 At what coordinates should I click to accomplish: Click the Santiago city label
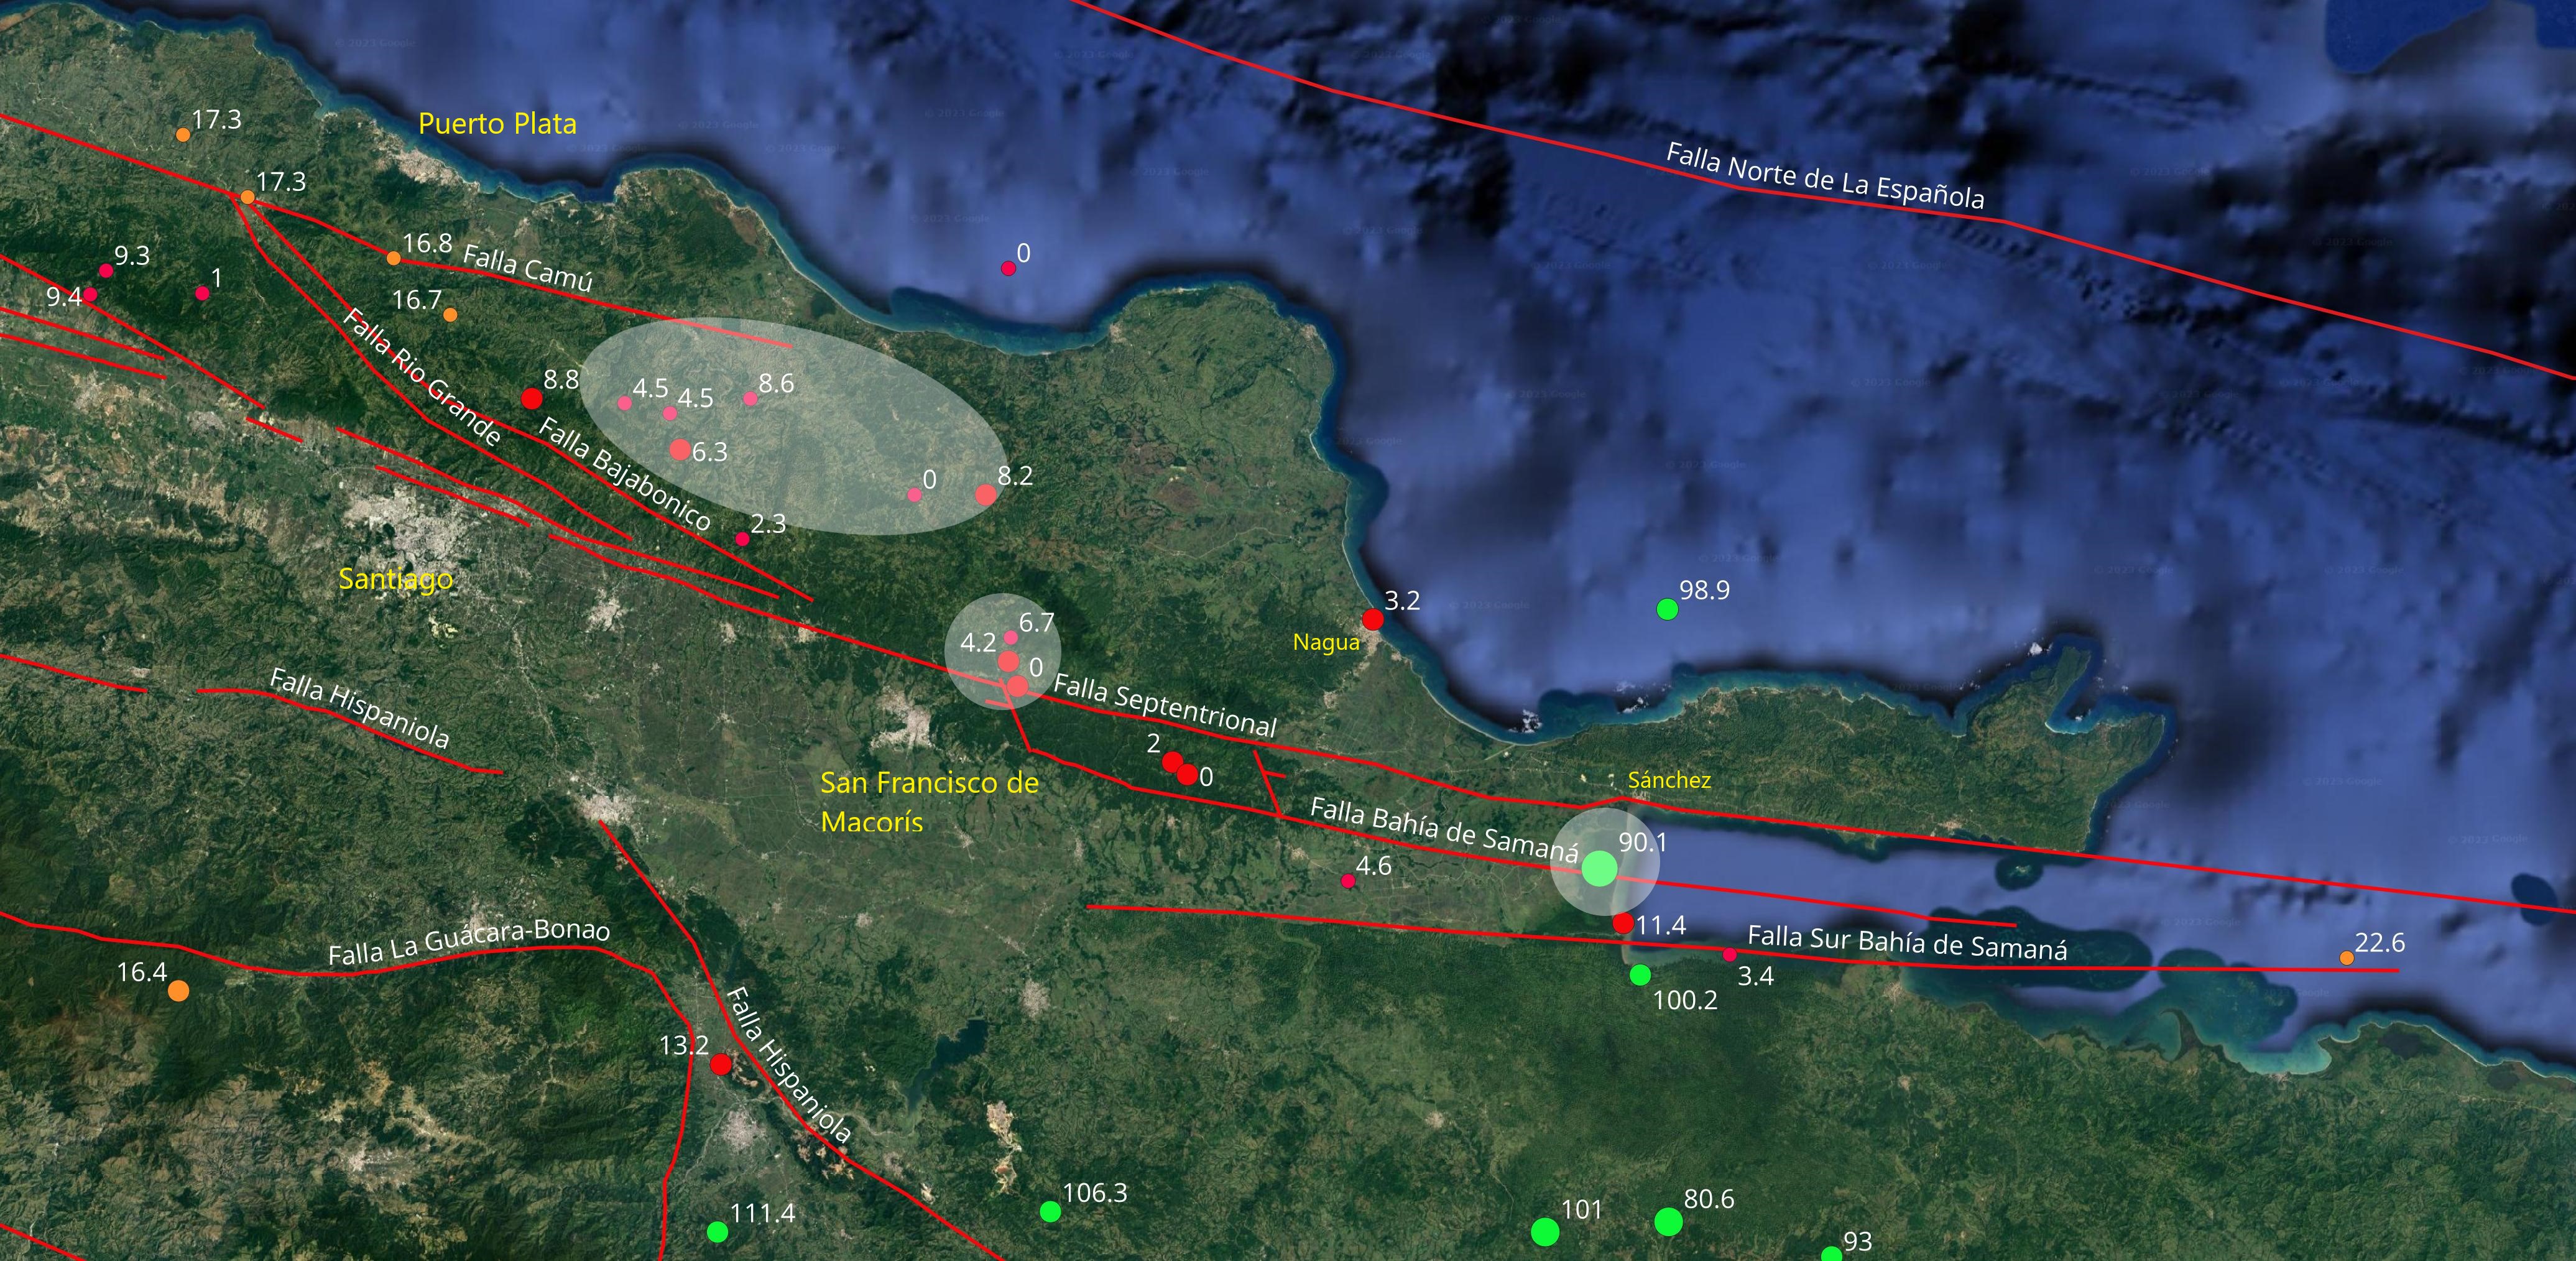tap(395, 579)
